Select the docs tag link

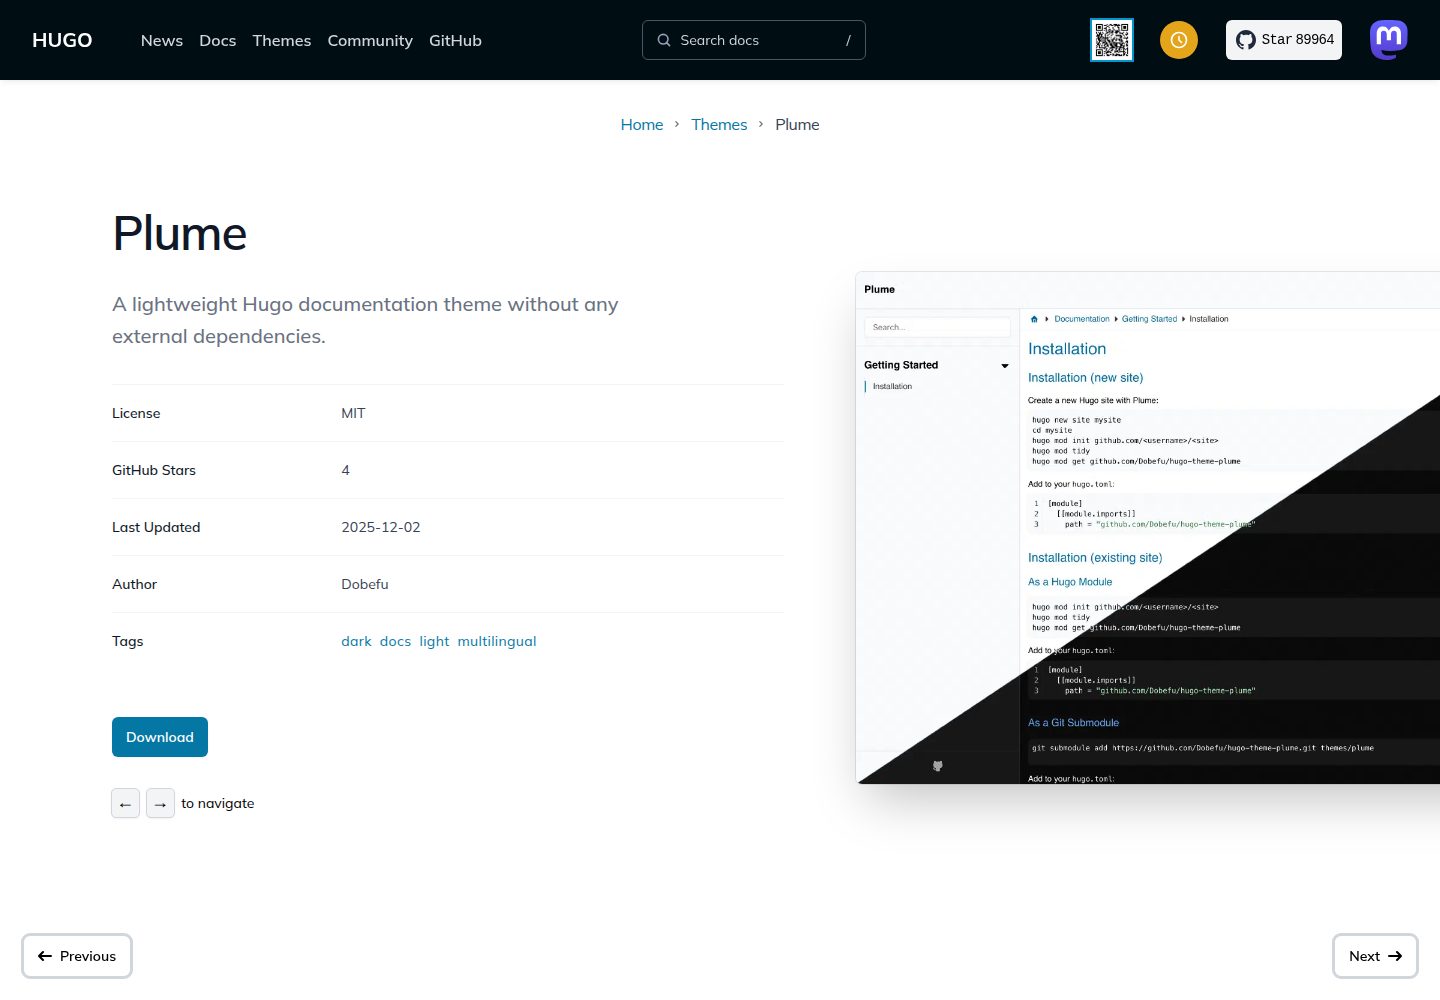395,641
